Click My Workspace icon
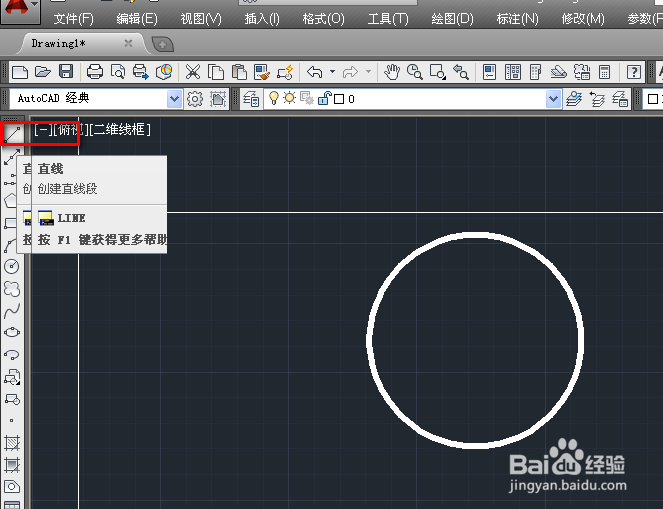This screenshot has height=509, width=663. pyautogui.click(x=218, y=99)
